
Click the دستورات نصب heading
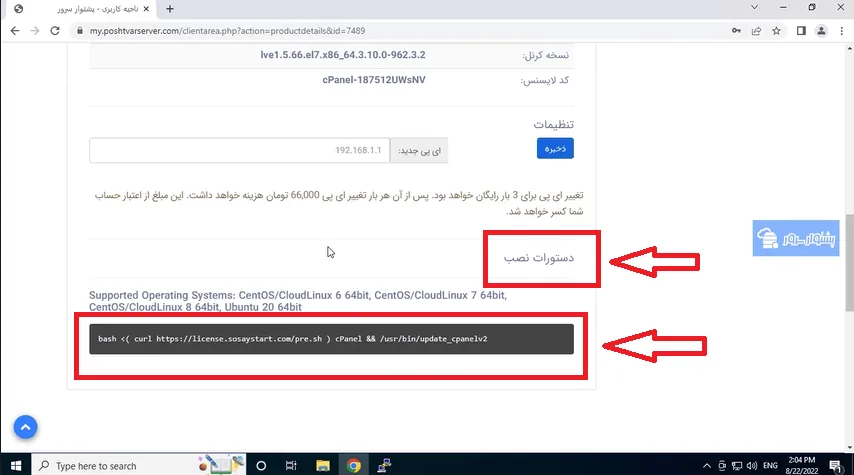point(539,258)
